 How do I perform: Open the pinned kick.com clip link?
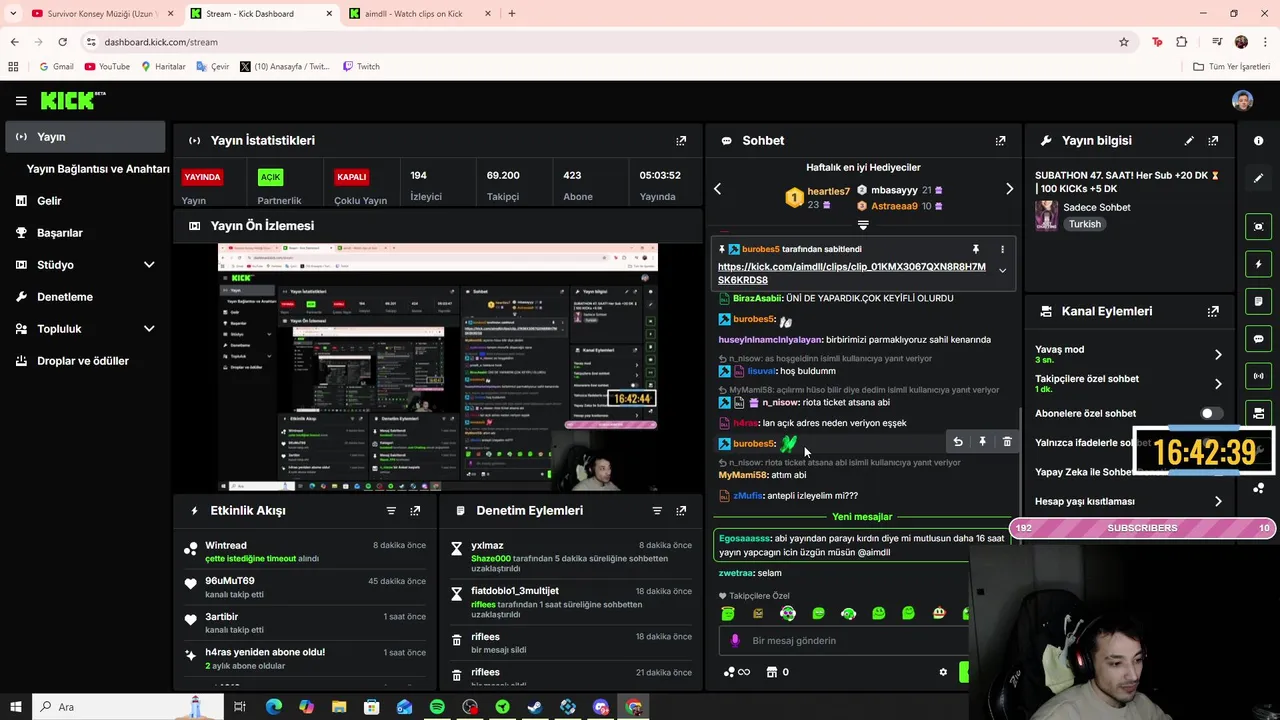[x=851, y=274]
